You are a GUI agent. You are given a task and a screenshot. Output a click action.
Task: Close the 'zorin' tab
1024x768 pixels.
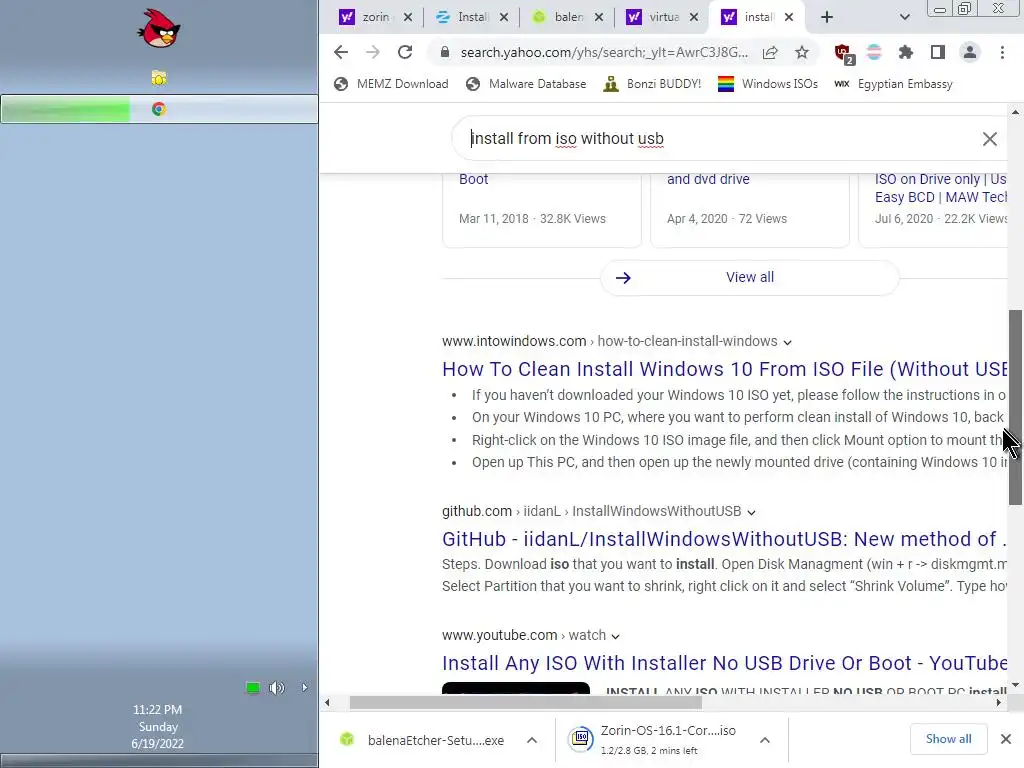click(408, 17)
